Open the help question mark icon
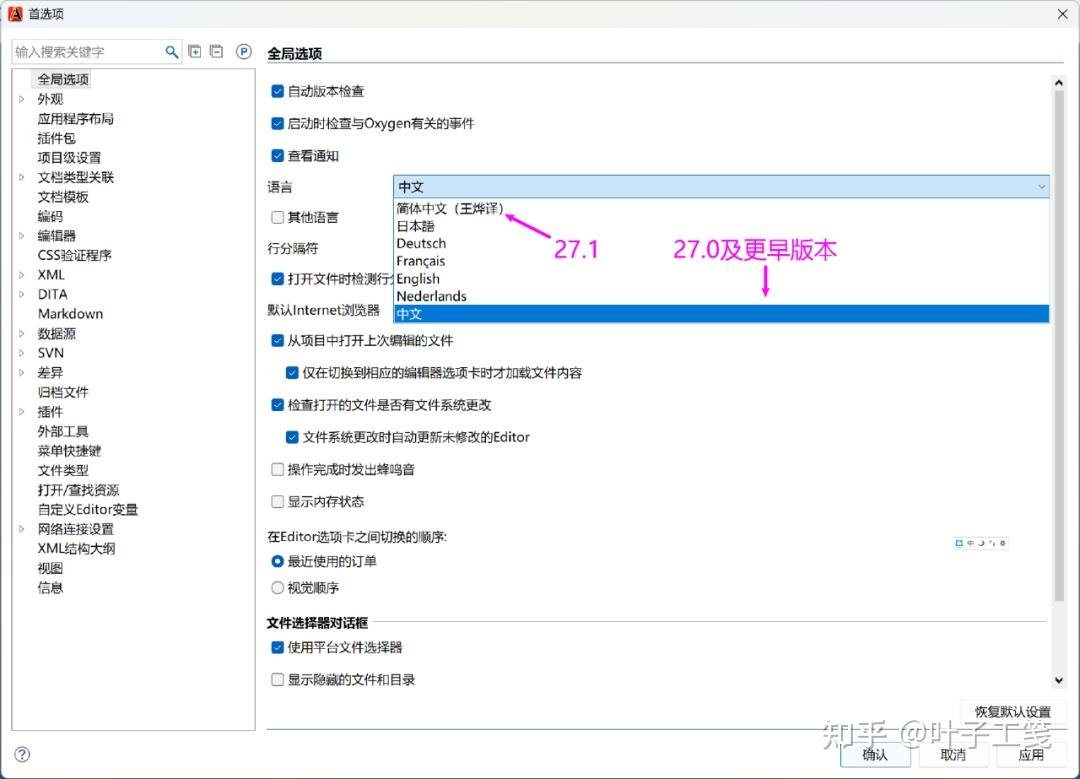 tap(22, 754)
